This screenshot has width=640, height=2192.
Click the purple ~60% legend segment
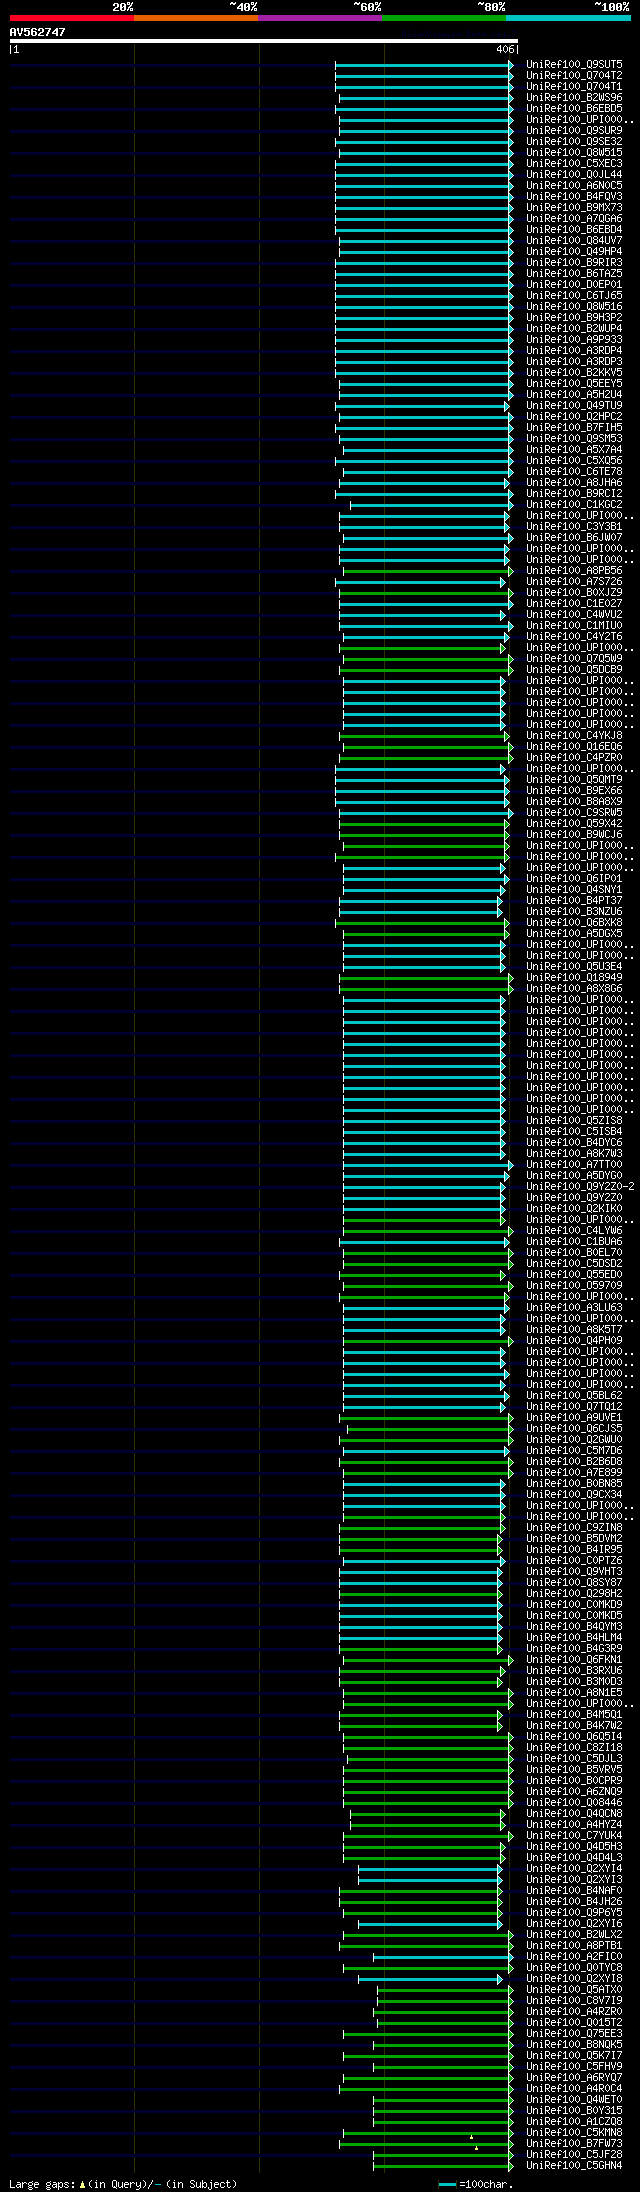[x=319, y=18]
